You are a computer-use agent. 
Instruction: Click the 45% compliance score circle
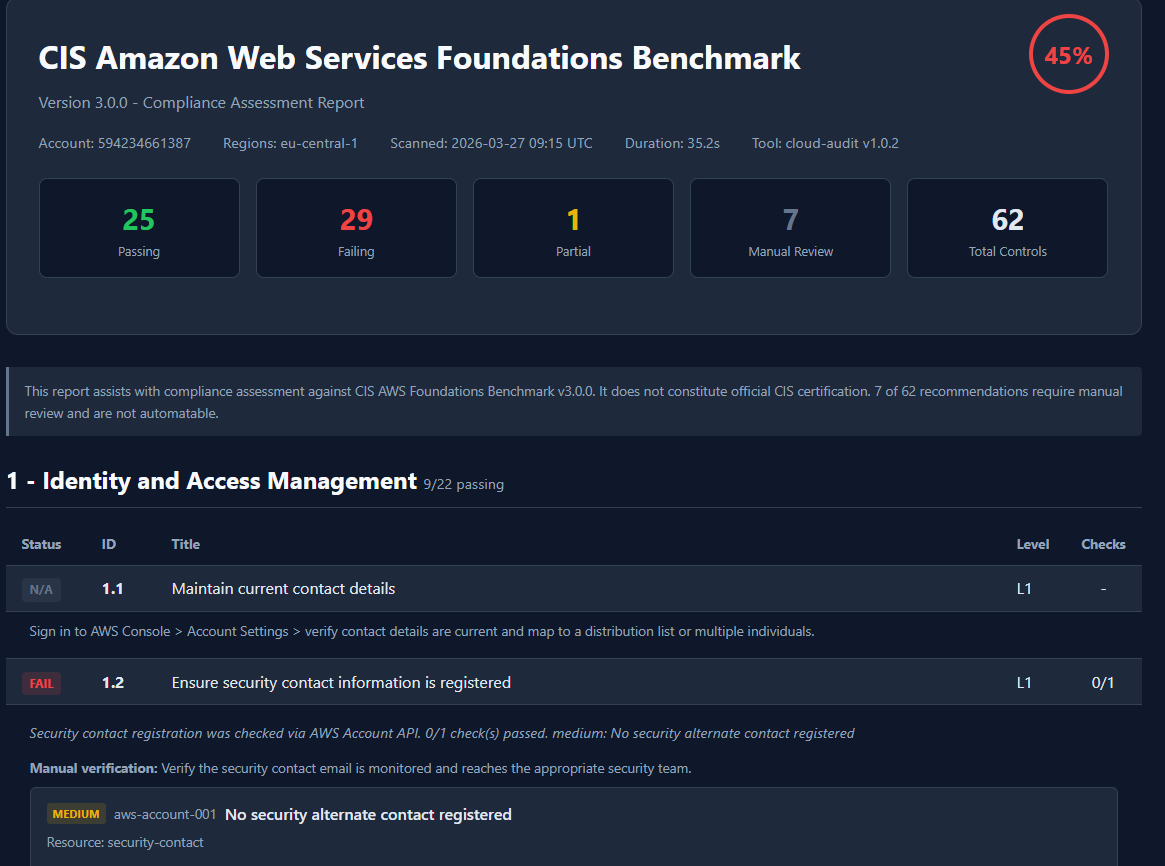1068,54
